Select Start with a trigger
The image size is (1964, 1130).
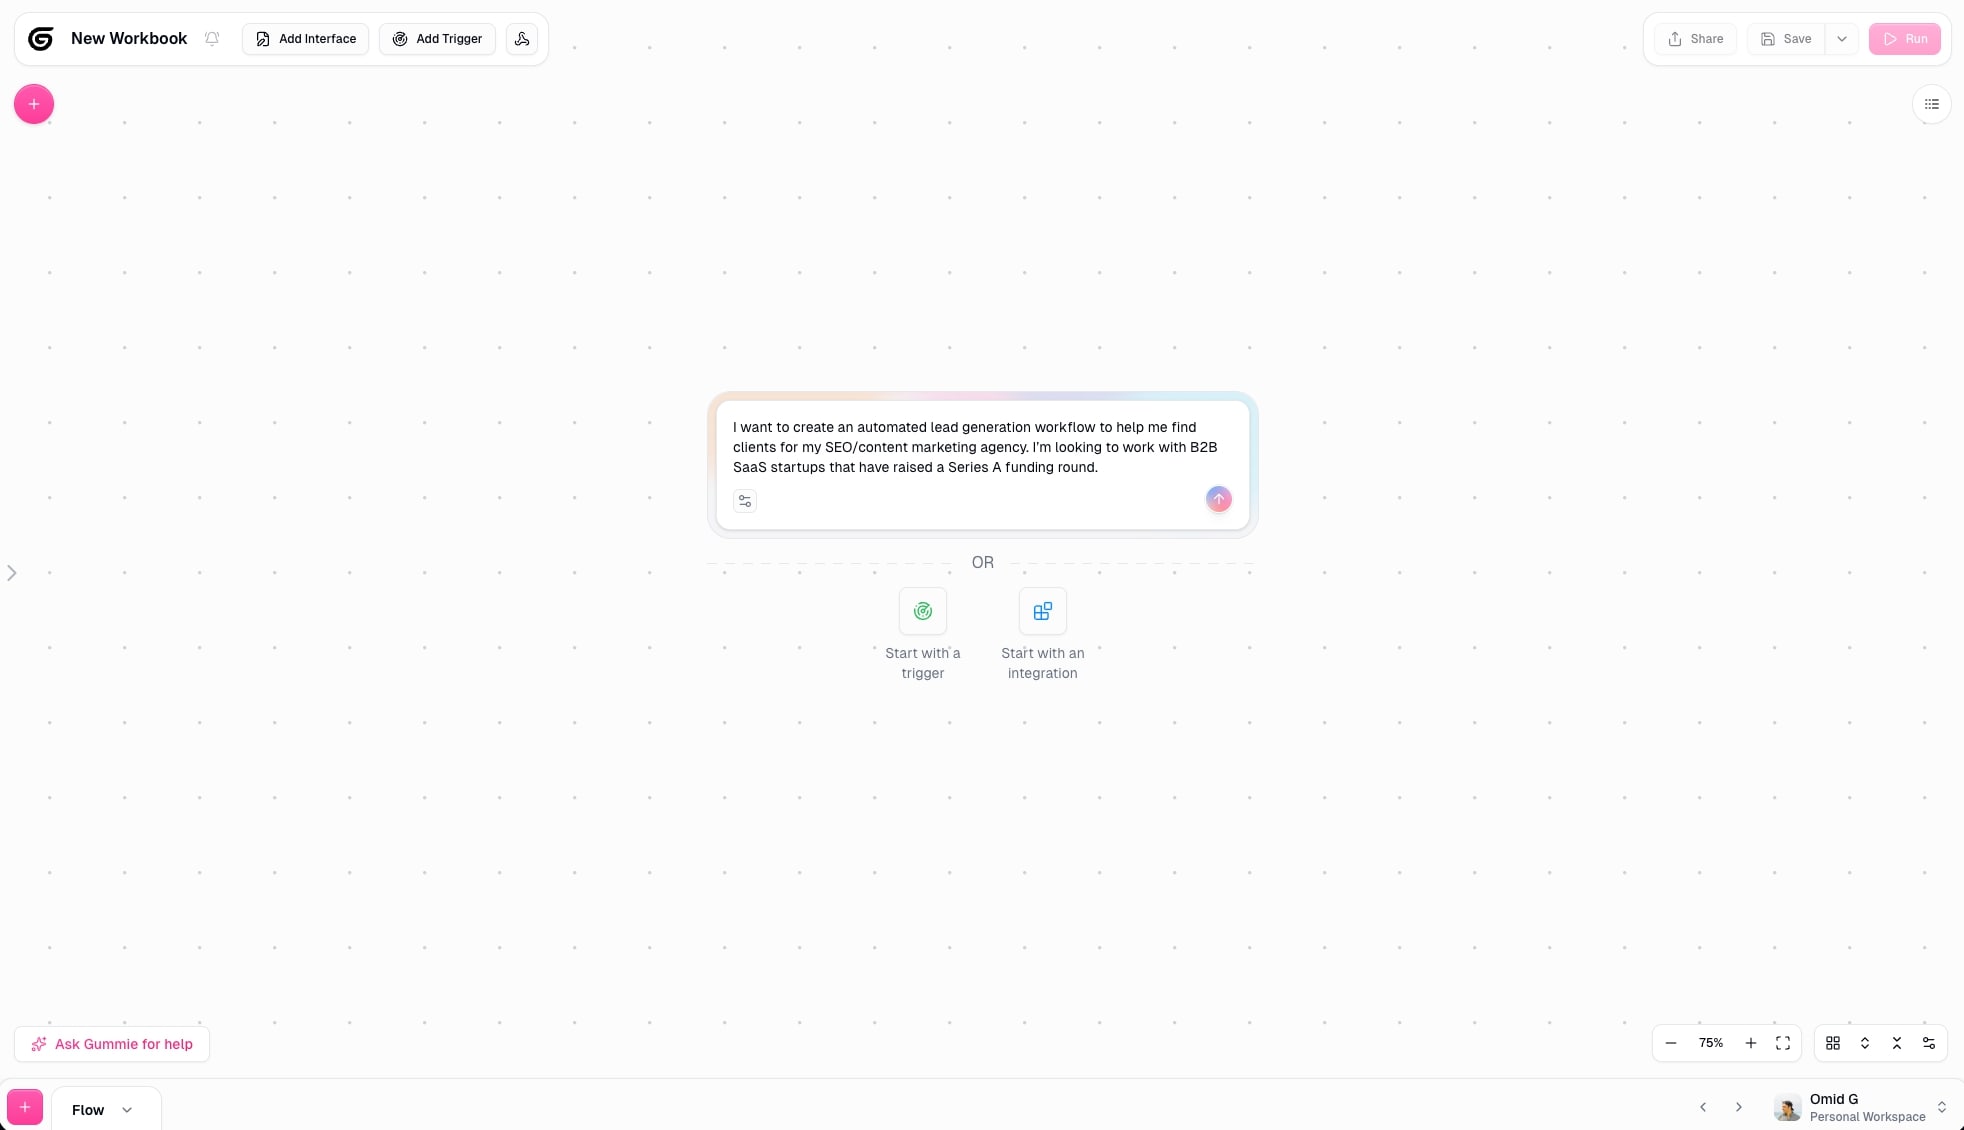click(922, 611)
